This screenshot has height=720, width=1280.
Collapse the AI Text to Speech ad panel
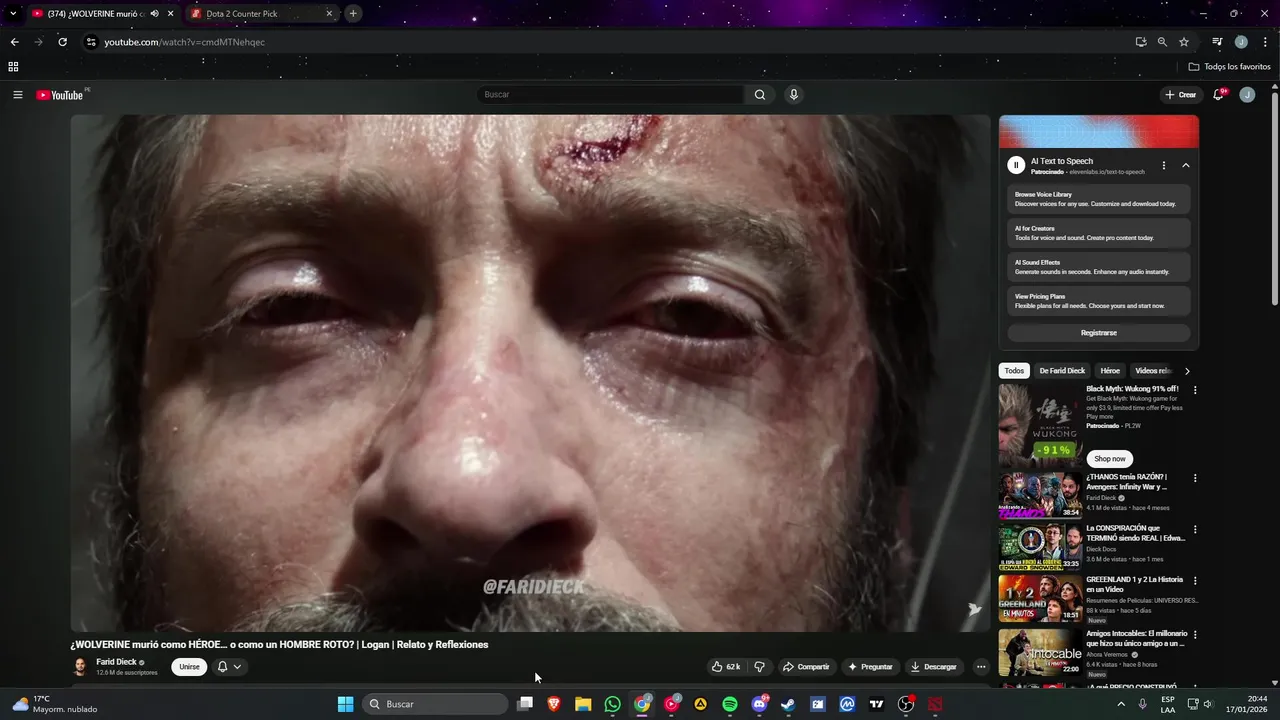(1186, 166)
